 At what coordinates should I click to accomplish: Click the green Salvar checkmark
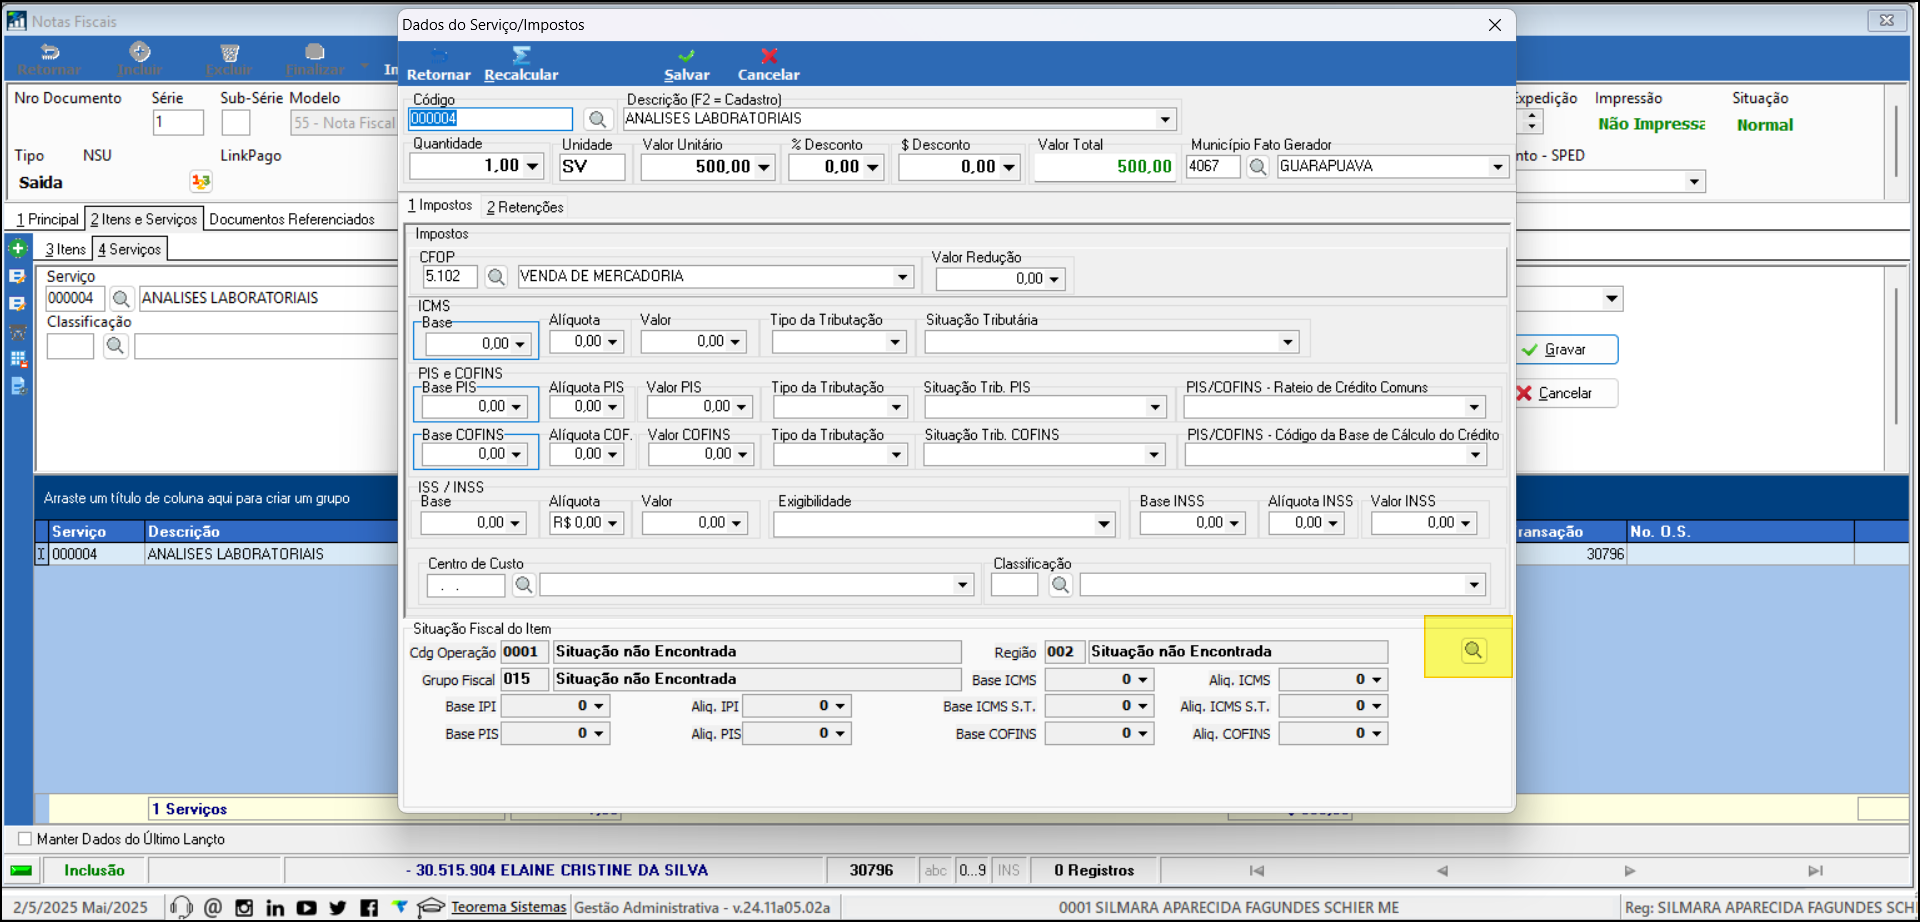[x=686, y=56]
